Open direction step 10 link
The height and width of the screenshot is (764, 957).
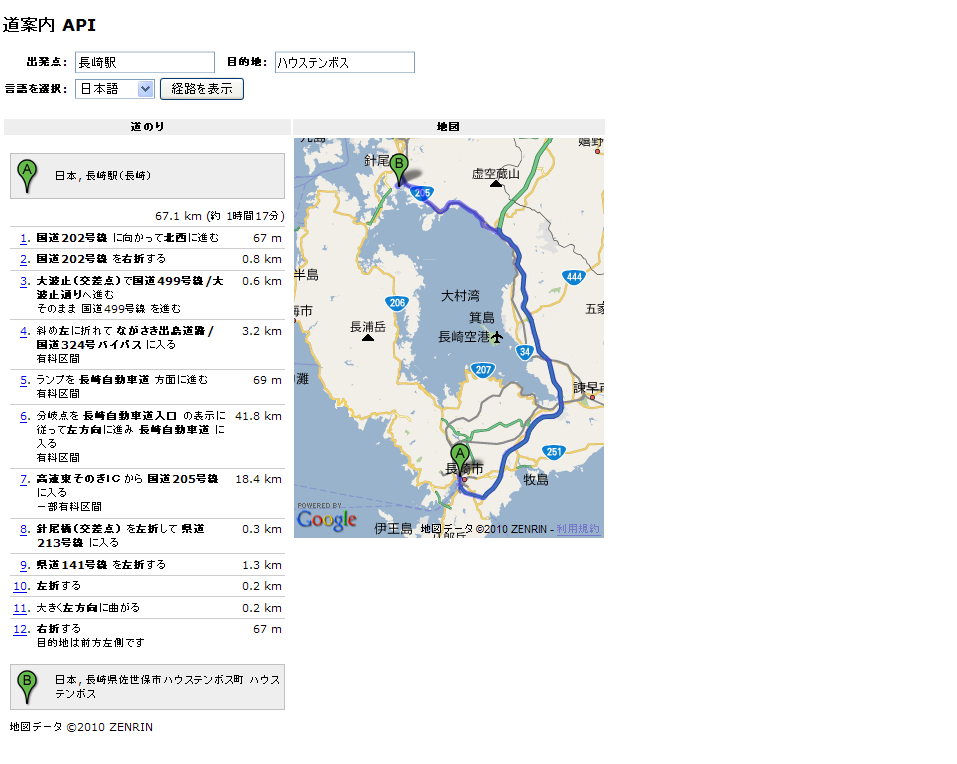(21, 586)
